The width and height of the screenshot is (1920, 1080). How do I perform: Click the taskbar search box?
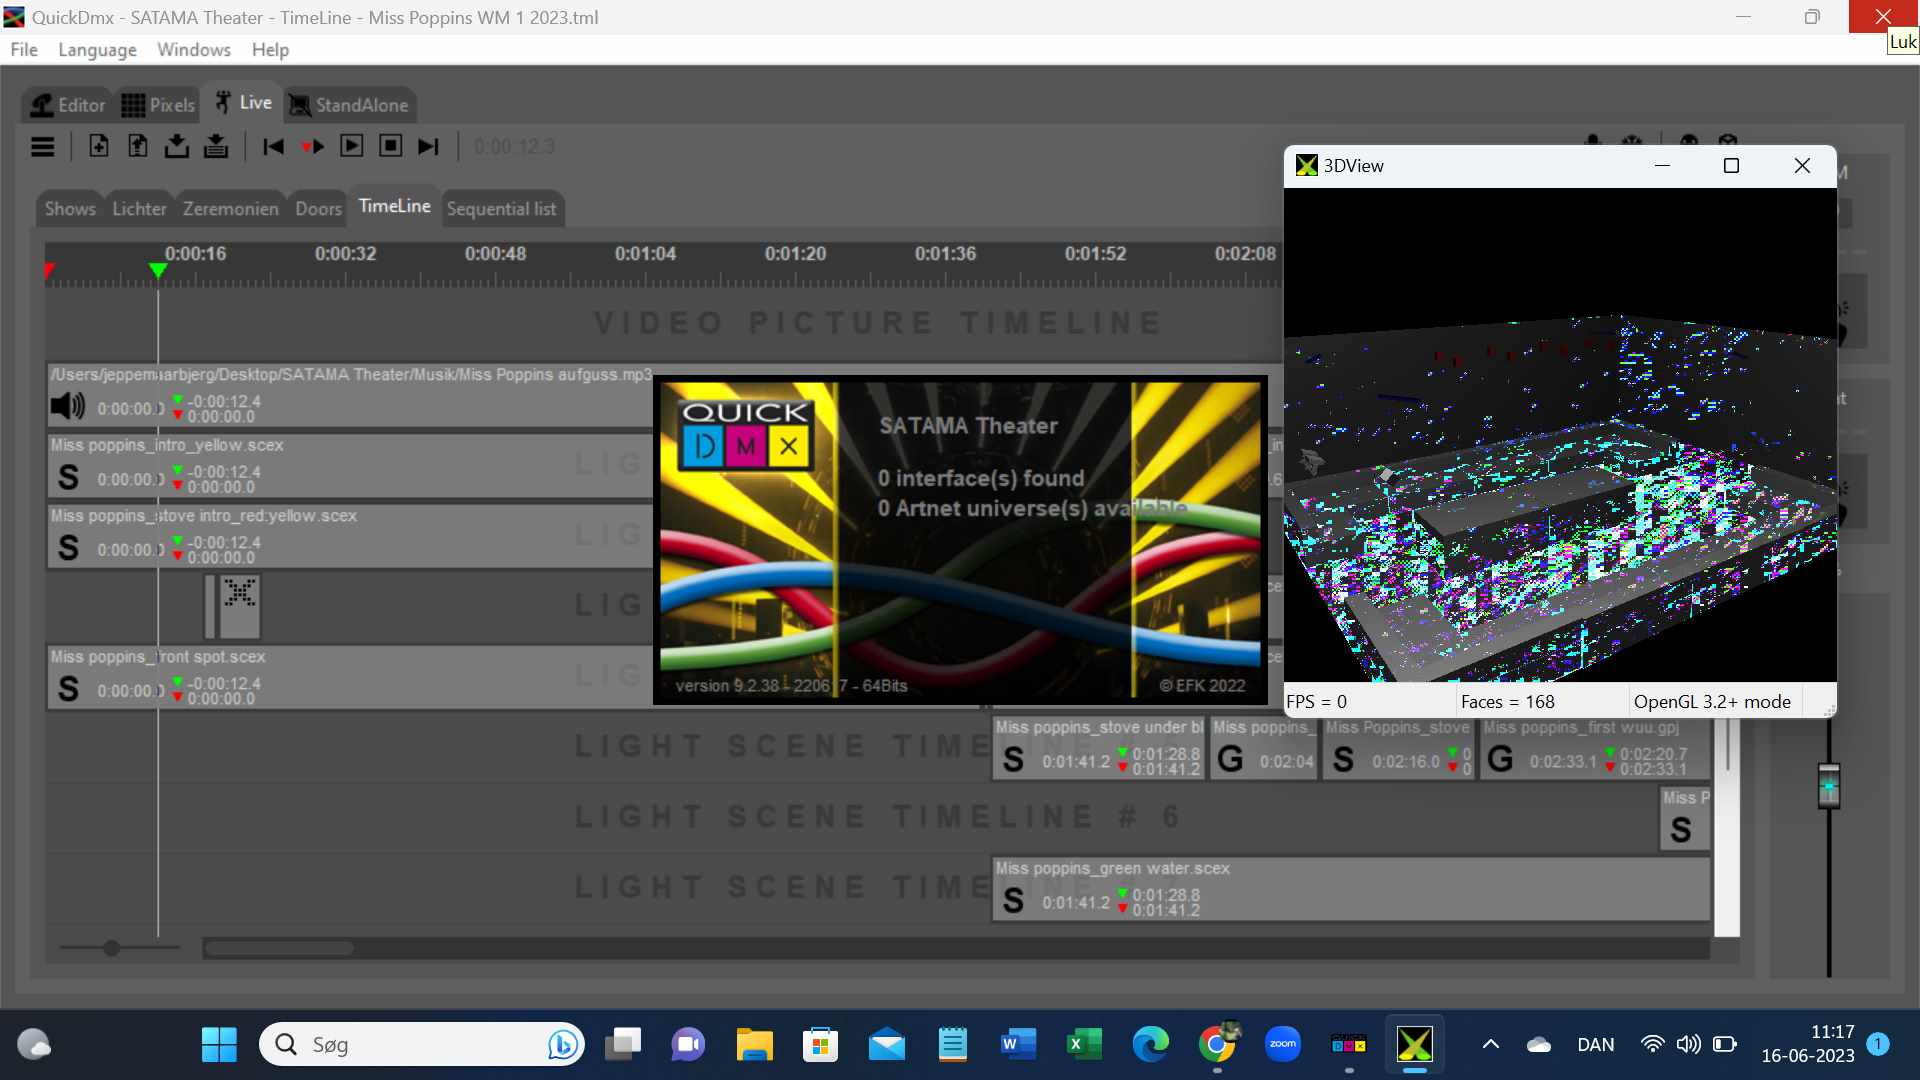tap(422, 1045)
